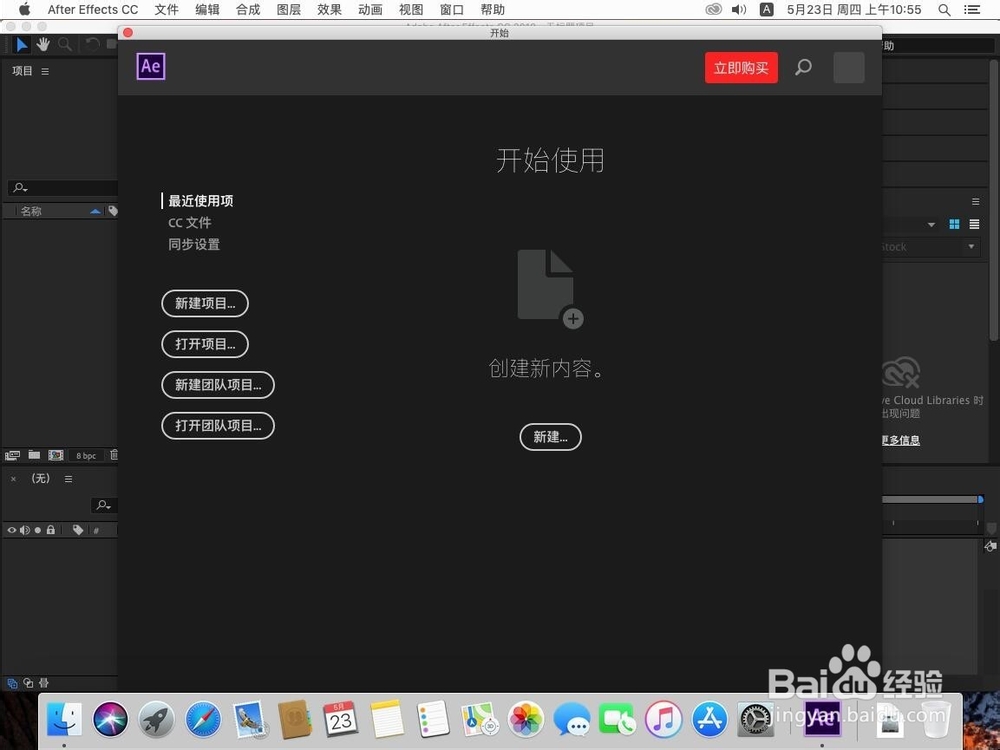The width and height of the screenshot is (1000, 750).
Task: Open the 效果 menu
Action: tap(330, 10)
